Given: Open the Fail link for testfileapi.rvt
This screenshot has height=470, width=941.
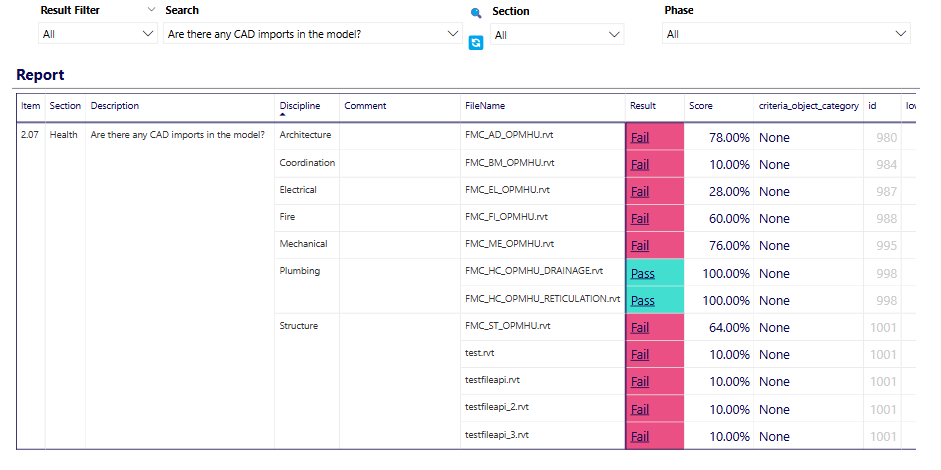Looking at the screenshot, I should tap(640, 382).
